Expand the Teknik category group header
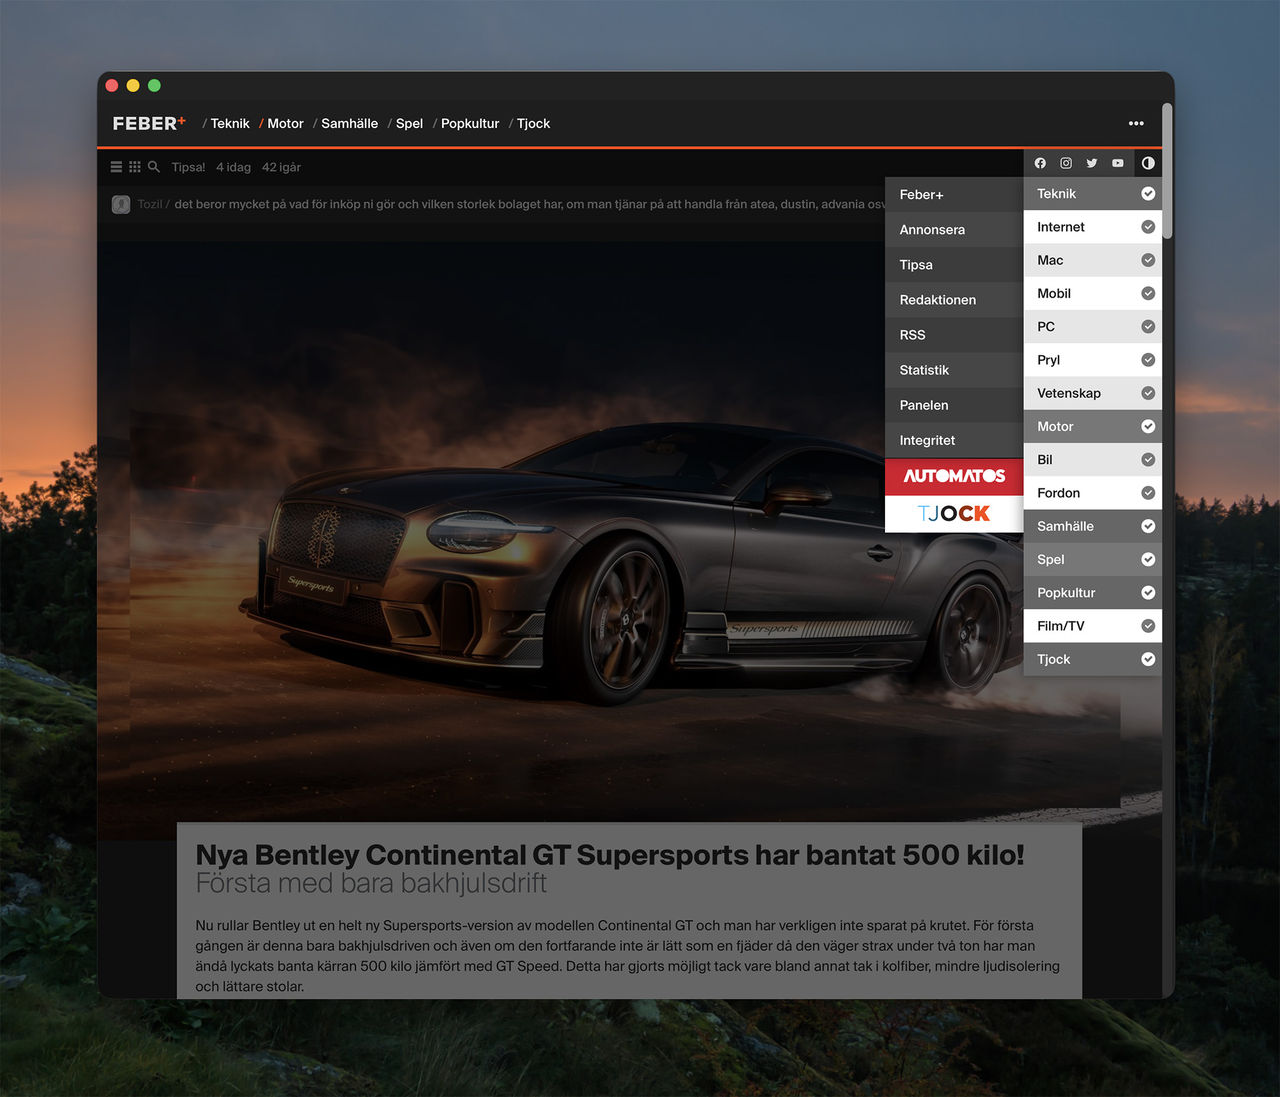Viewport: 1280px width, 1097px height. click(1057, 194)
